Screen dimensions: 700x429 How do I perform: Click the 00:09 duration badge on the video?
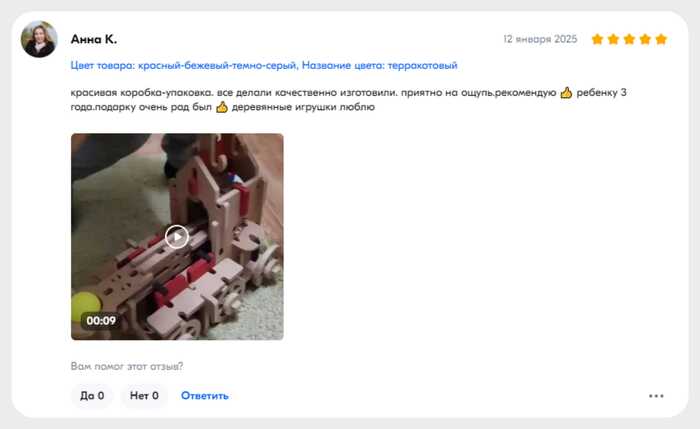(101, 321)
